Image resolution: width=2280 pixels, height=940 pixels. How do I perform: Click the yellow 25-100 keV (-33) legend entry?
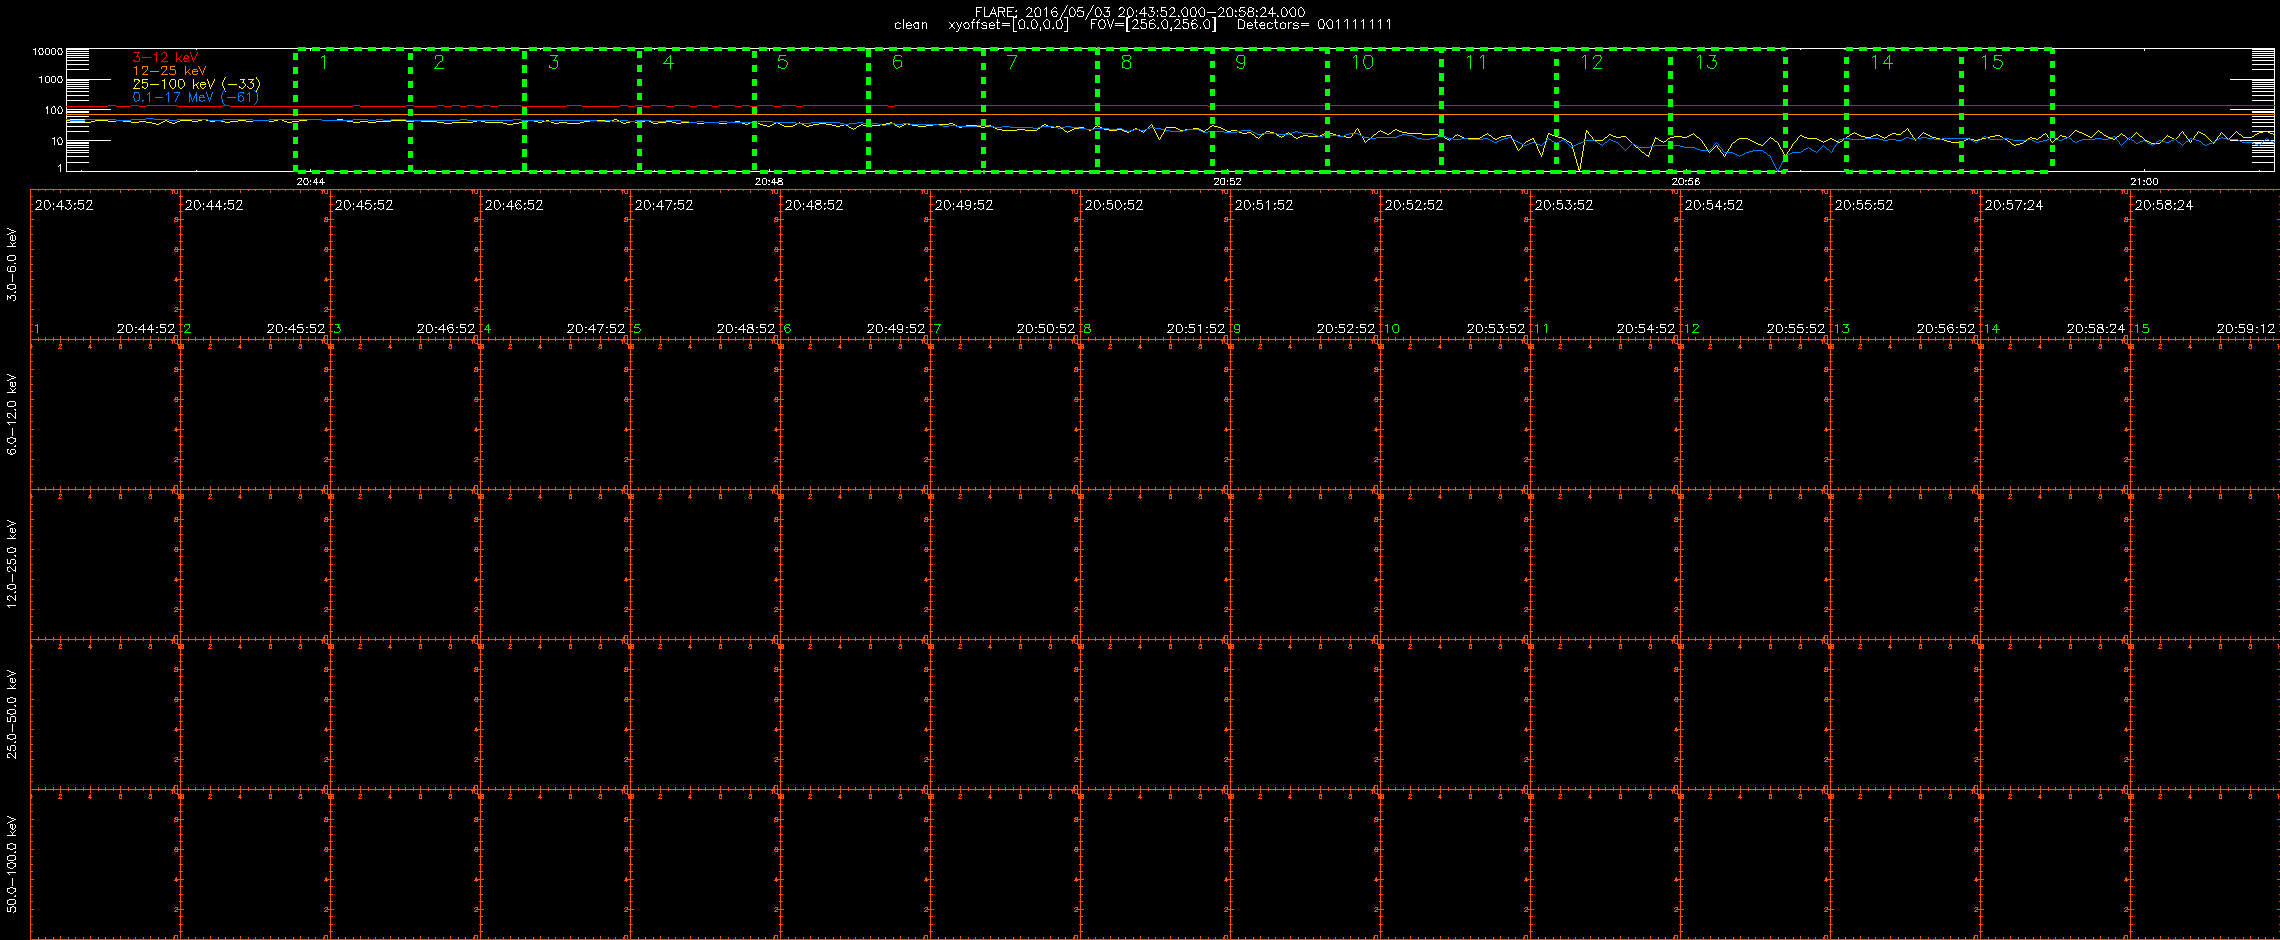pos(196,84)
